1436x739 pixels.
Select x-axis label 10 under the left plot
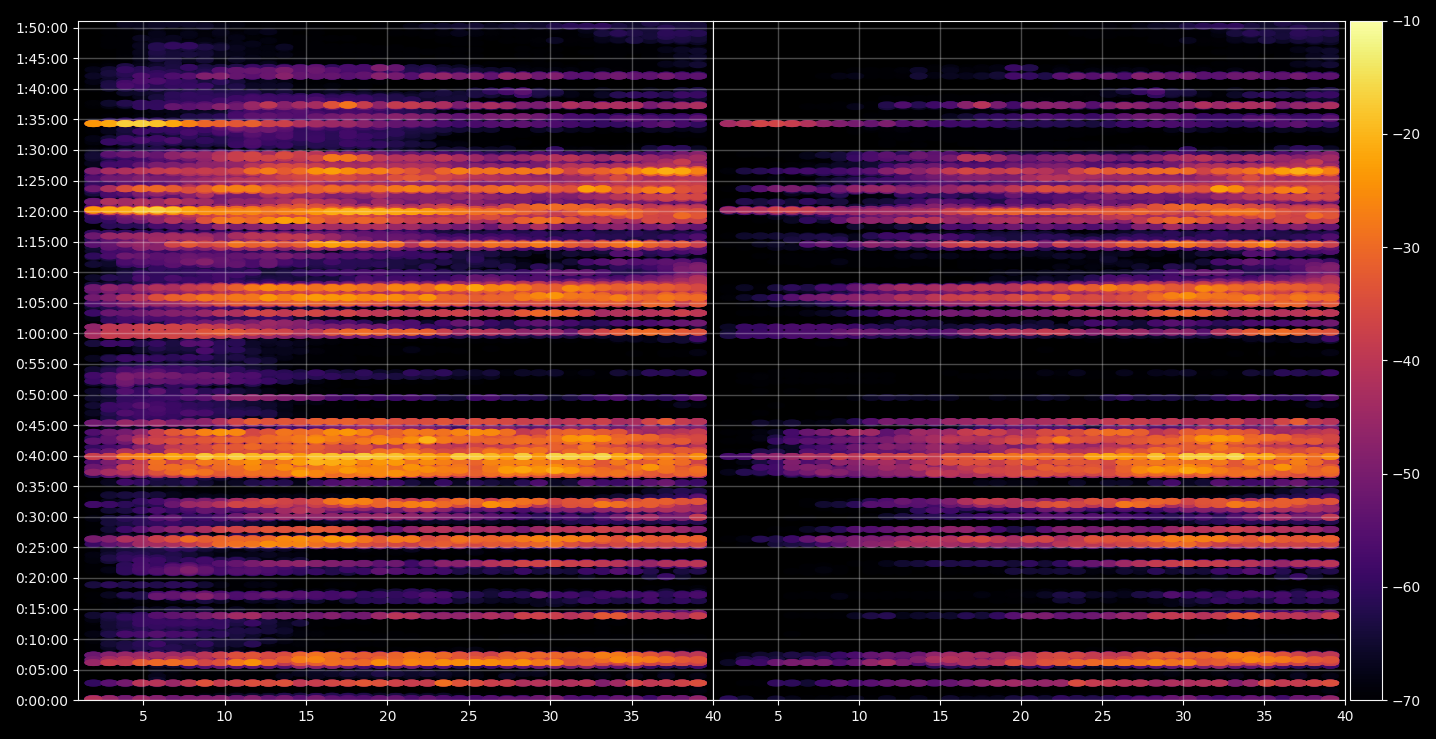pyautogui.click(x=224, y=717)
